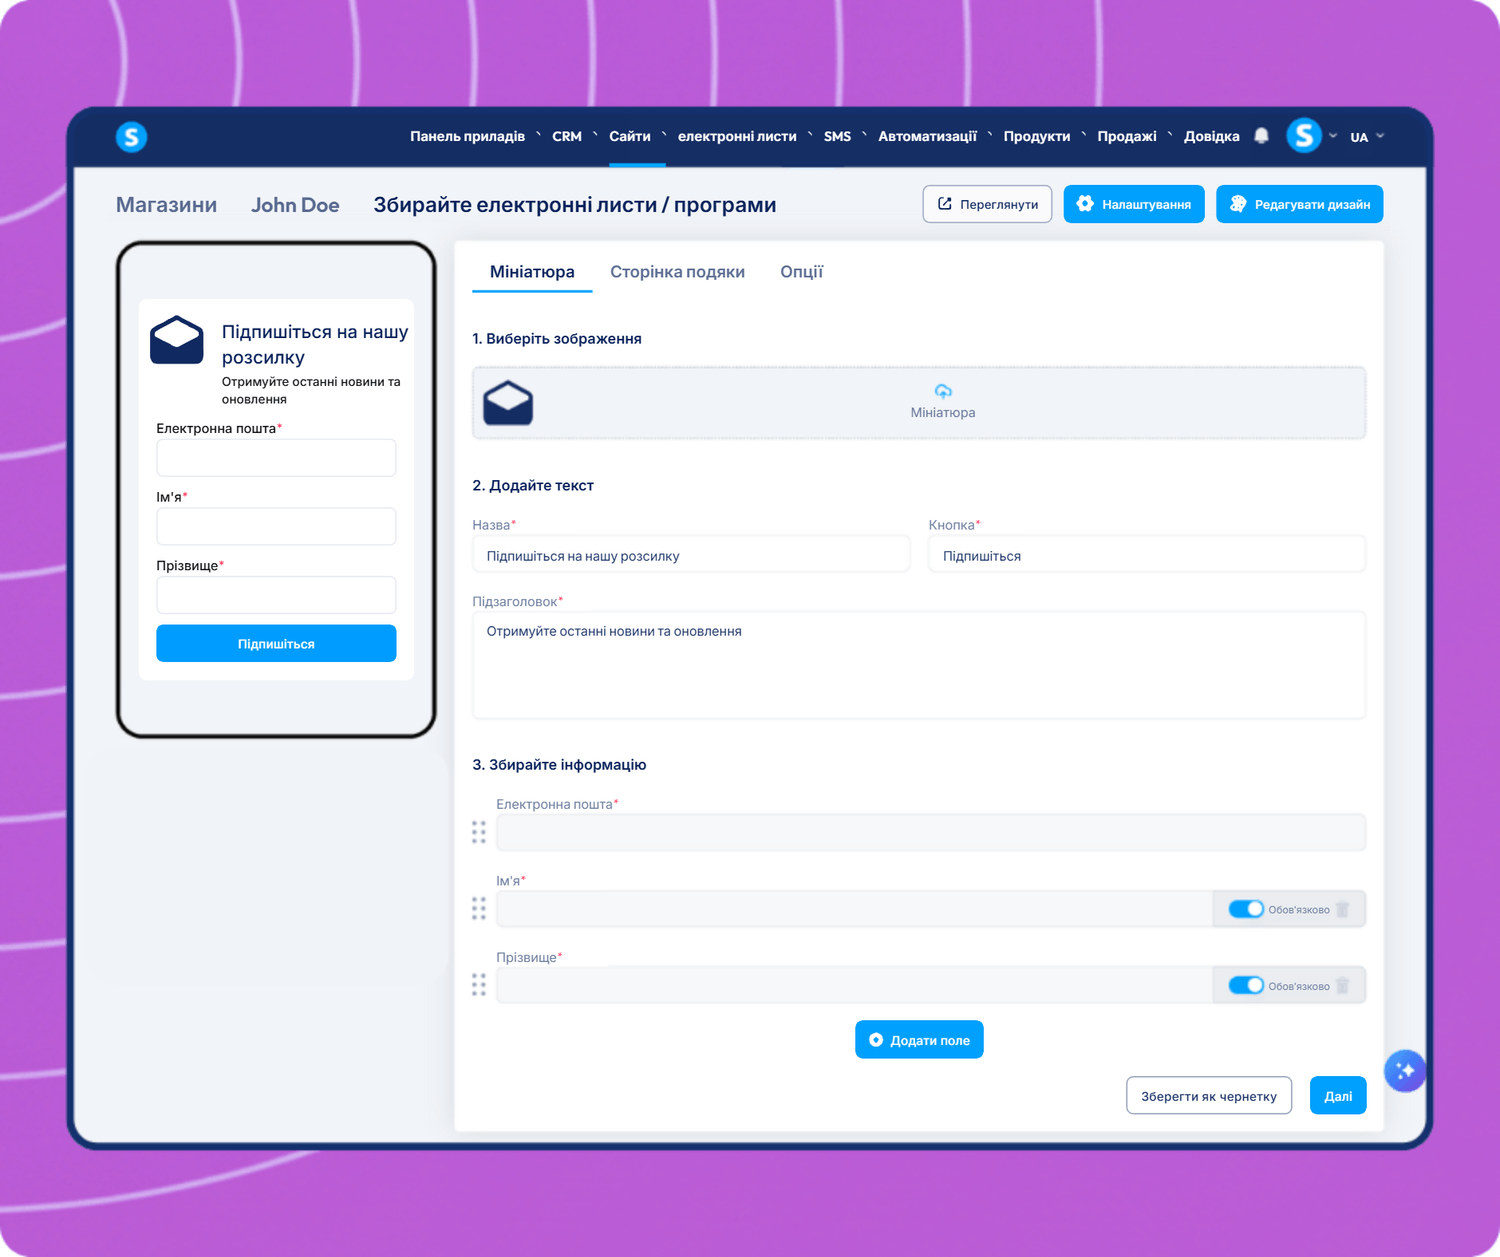Click the Додати поле button

(919, 1040)
